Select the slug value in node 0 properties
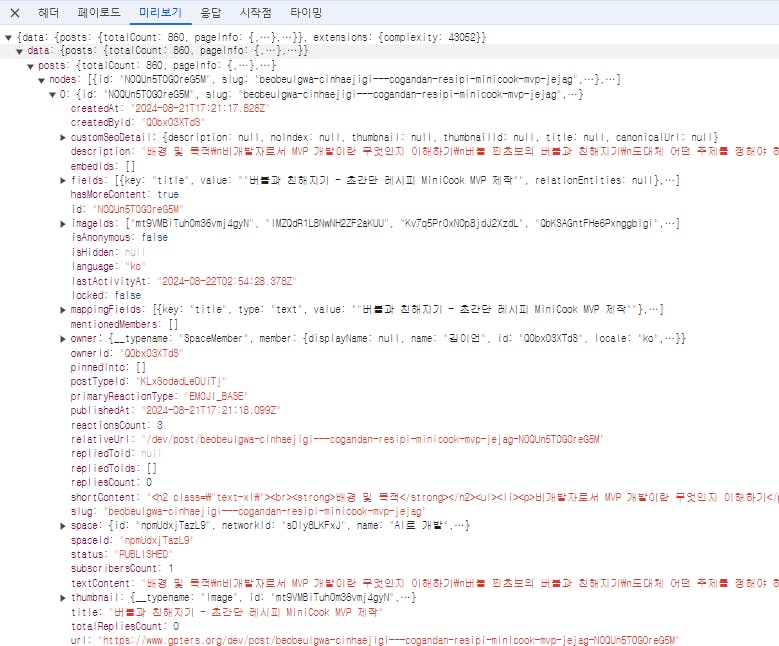This screenshot has width=779, height=646. (264, 511)
